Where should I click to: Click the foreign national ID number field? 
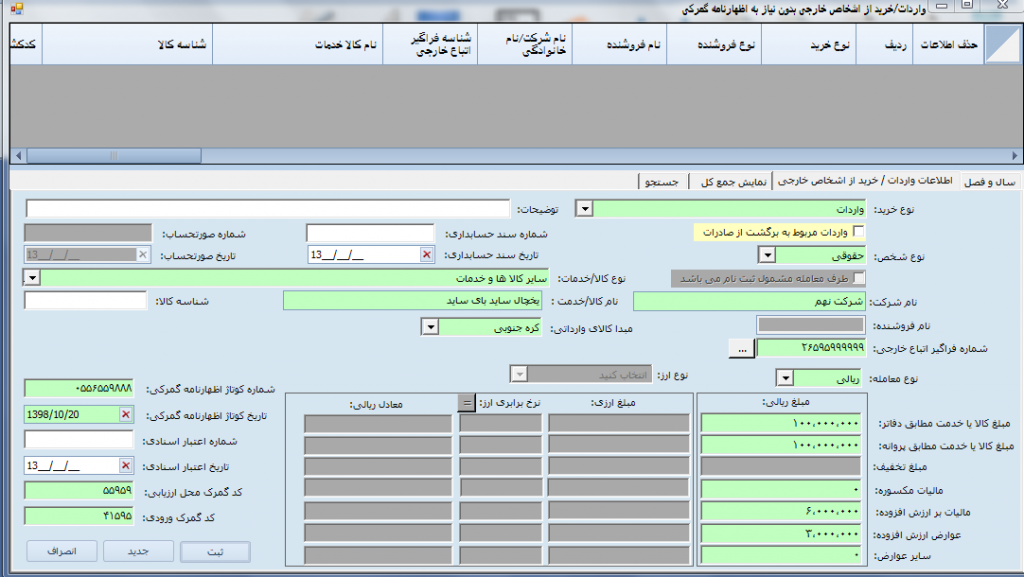pyautogui.click(x=811, y=348)
